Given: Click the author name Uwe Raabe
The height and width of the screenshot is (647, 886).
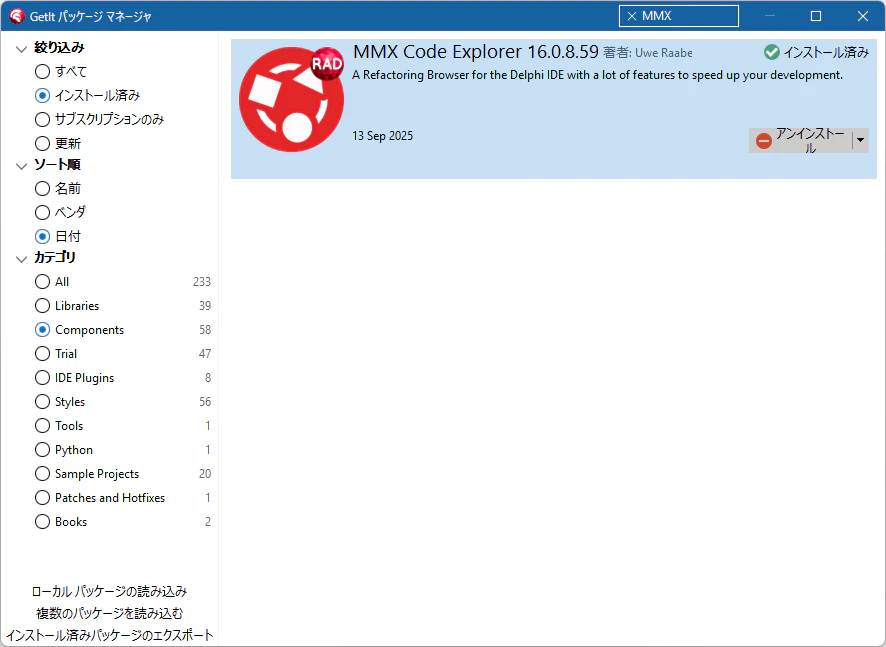Looking at the screenshot, I should coord(664,53).
